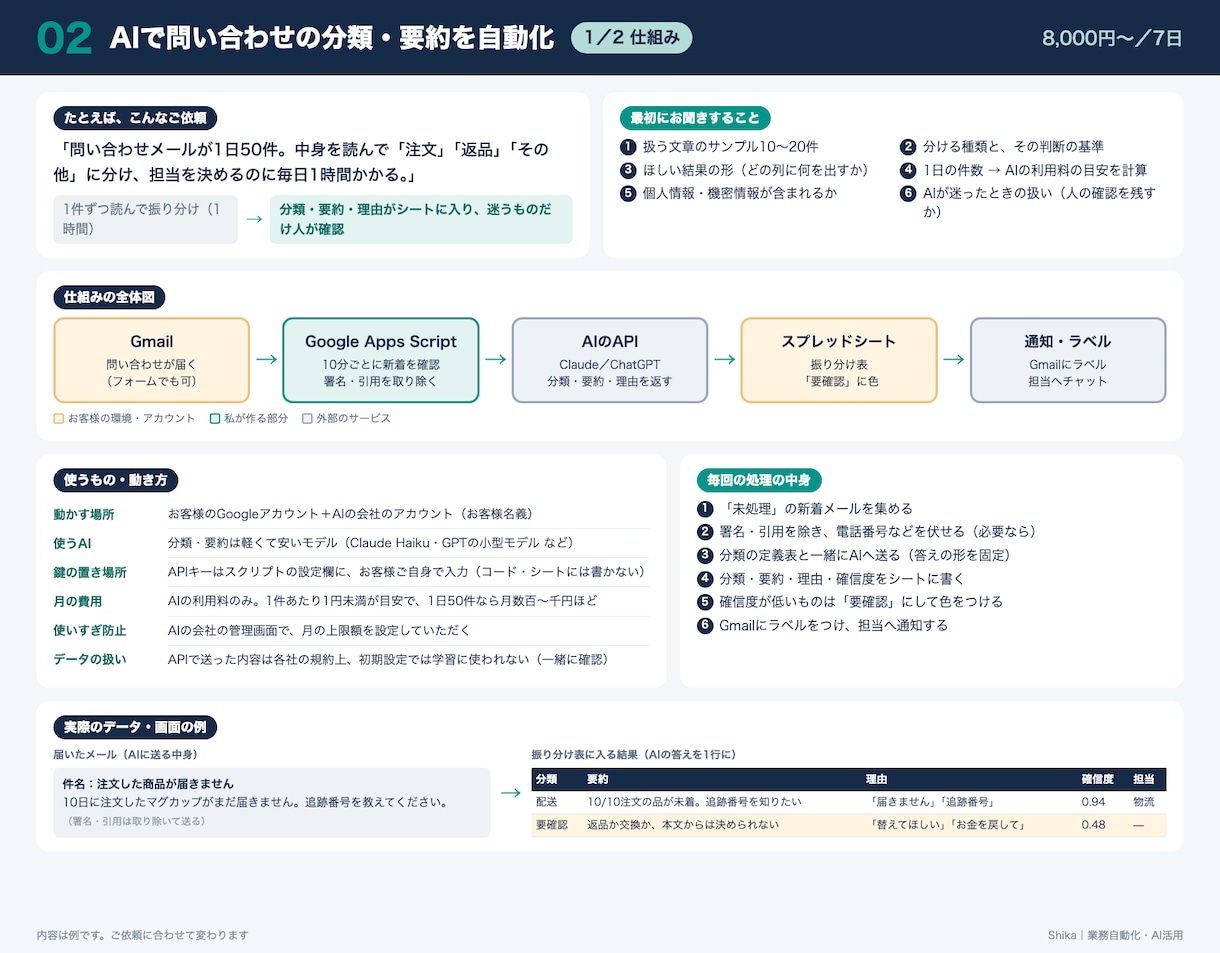The height and width of the screenshot is (953, 1220).
Task: Click the 担当 table column header
Action: pos(1143,779)
